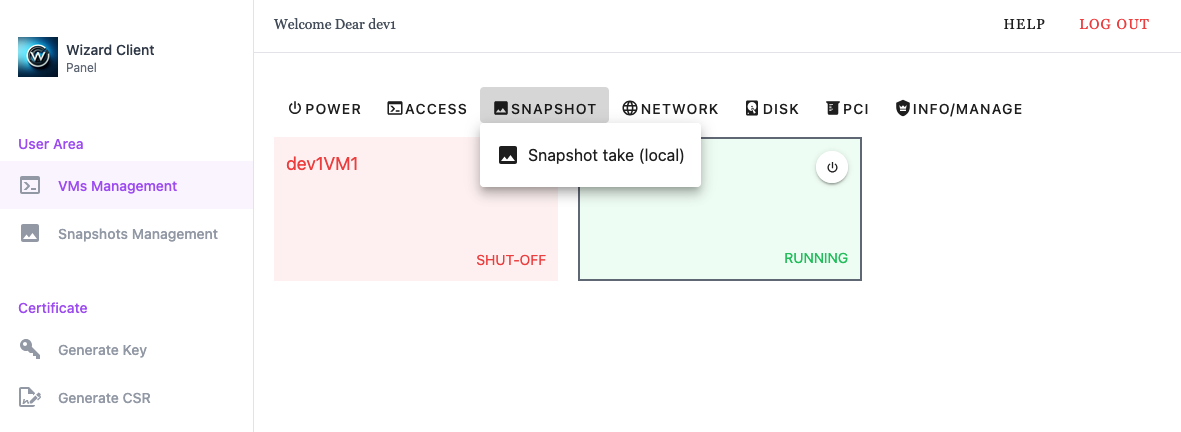Click the Wizard Client logo icon

tap(38, 57)
